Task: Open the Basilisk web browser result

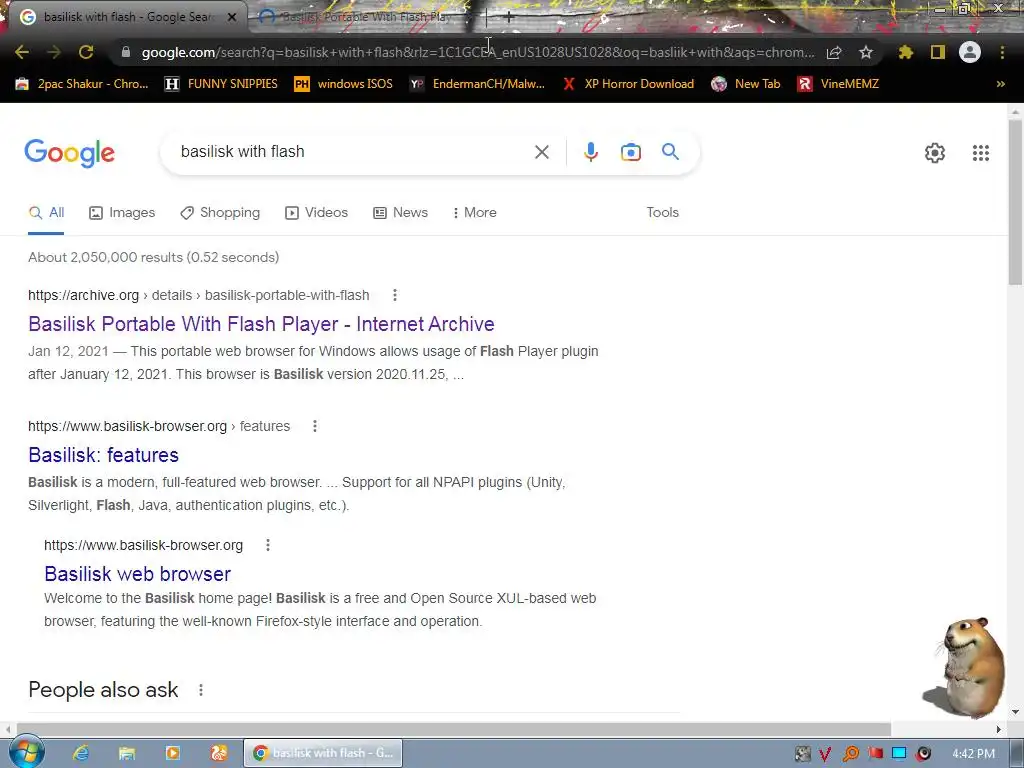Action: (137, 574)
